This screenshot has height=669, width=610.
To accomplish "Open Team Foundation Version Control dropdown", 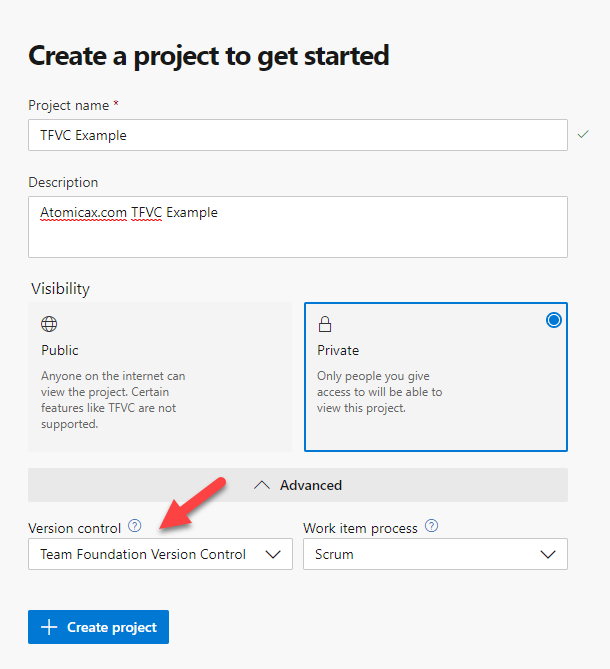I will [160, 554].
